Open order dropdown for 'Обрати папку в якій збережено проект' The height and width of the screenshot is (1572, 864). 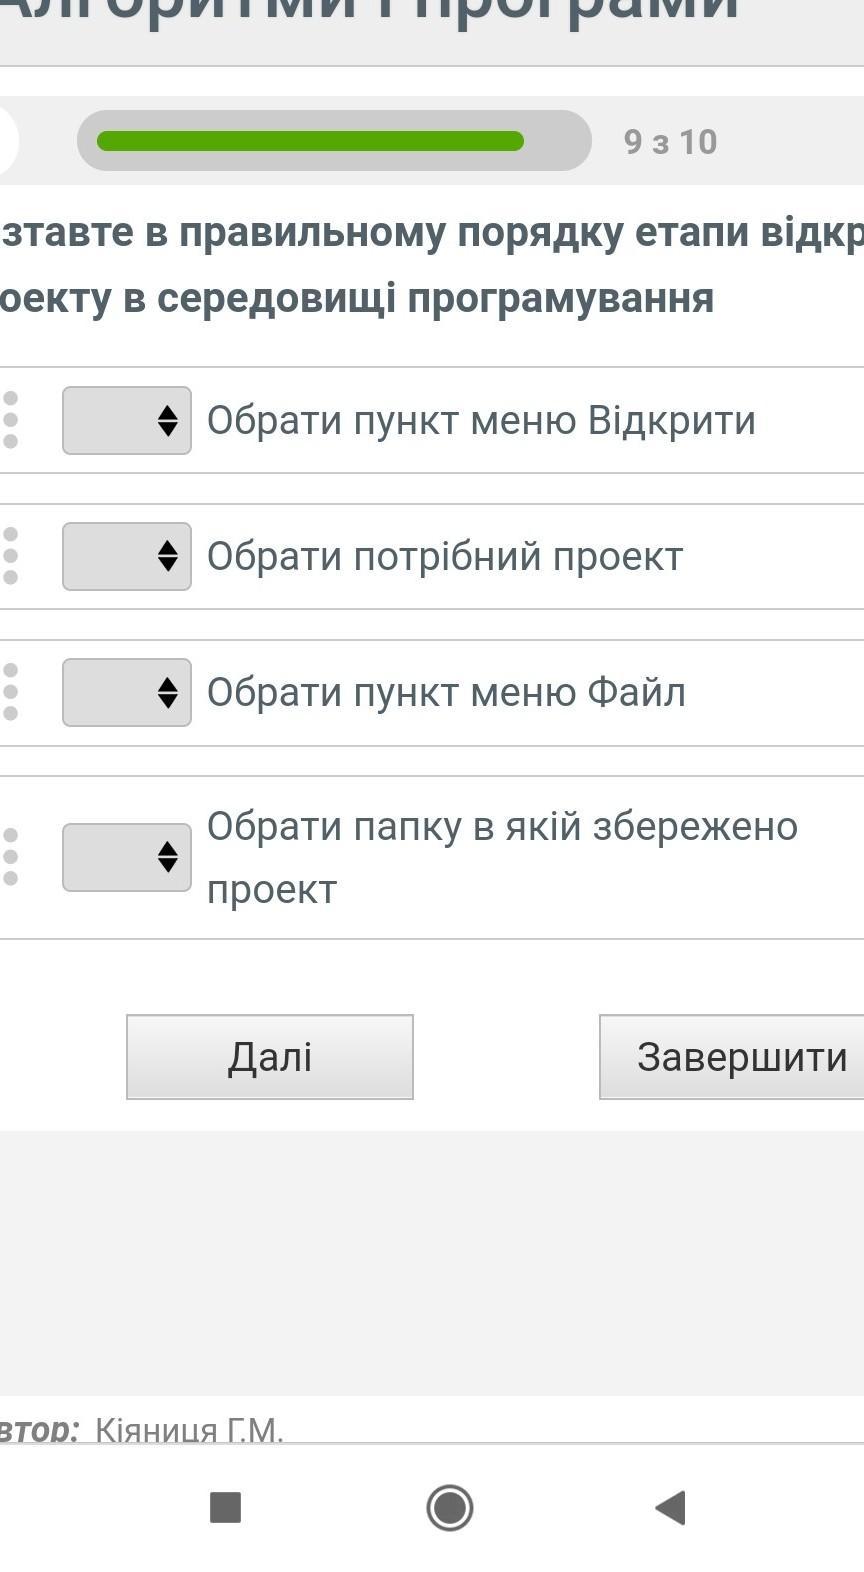pos(127,857)
